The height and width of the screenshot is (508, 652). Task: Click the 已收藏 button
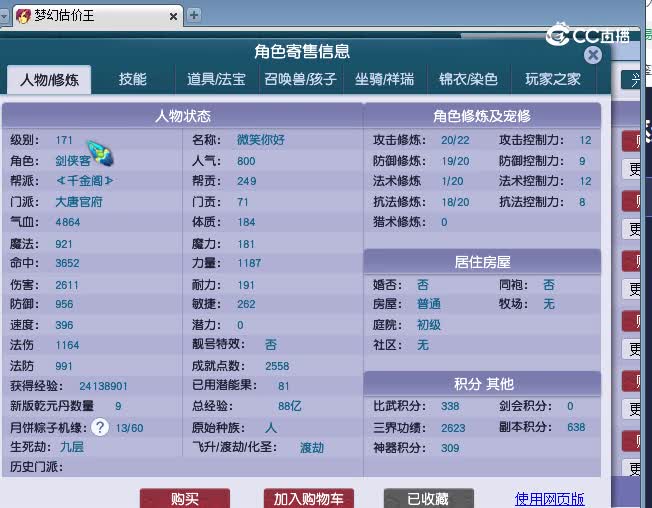(428, 498)
